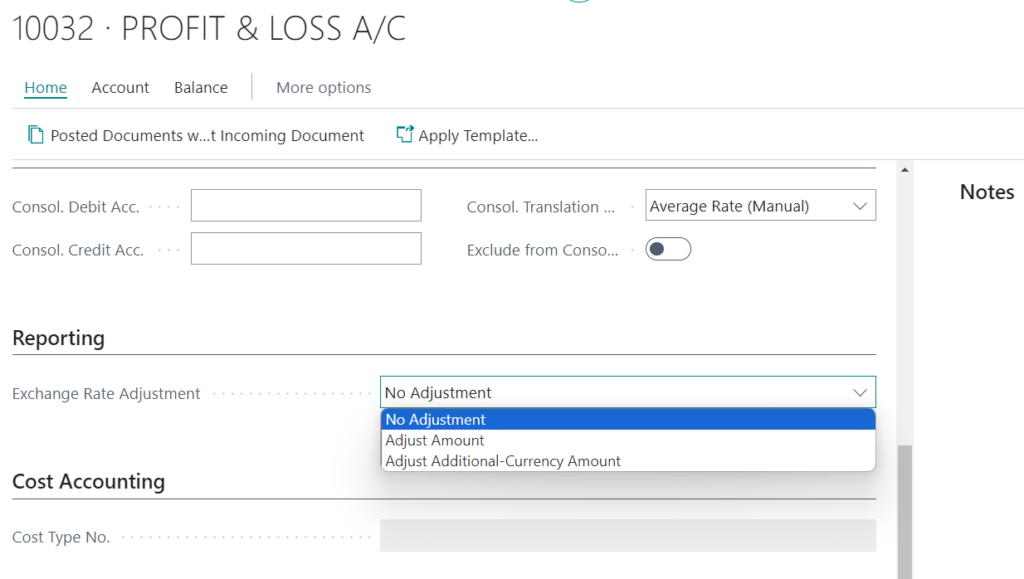
Task: Click the Posted Documents document icon
Action: (36, 135)
